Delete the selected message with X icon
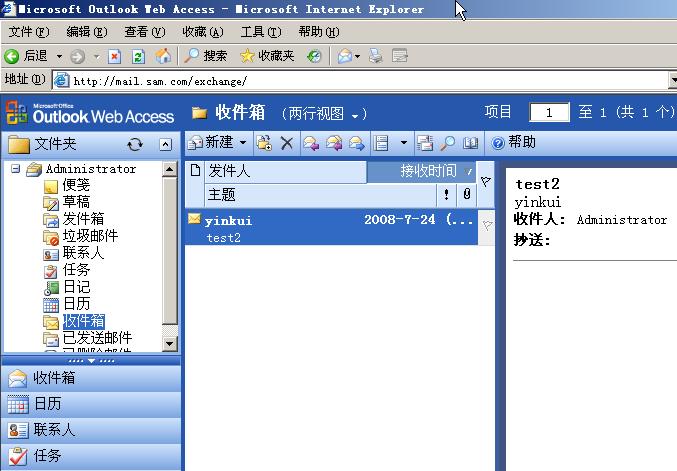 tap(287, 143)
